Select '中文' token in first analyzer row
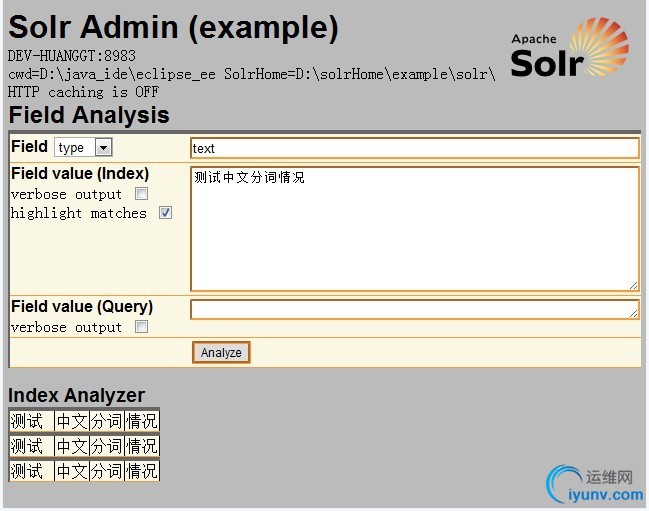Image resolution: width=649 pixels, height=511 pixels. click(72, 421)
